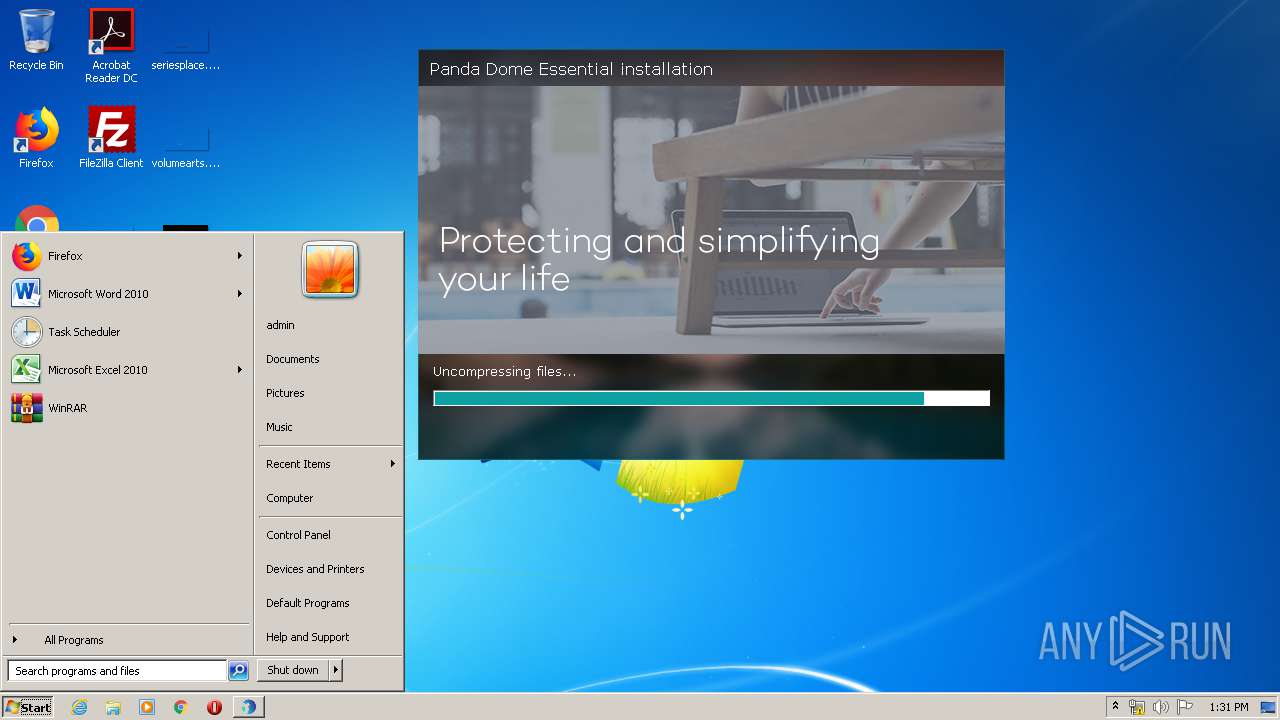Click the Microsoft Word 2010 icon
The image size is (1280, 720).
[27, 294]
